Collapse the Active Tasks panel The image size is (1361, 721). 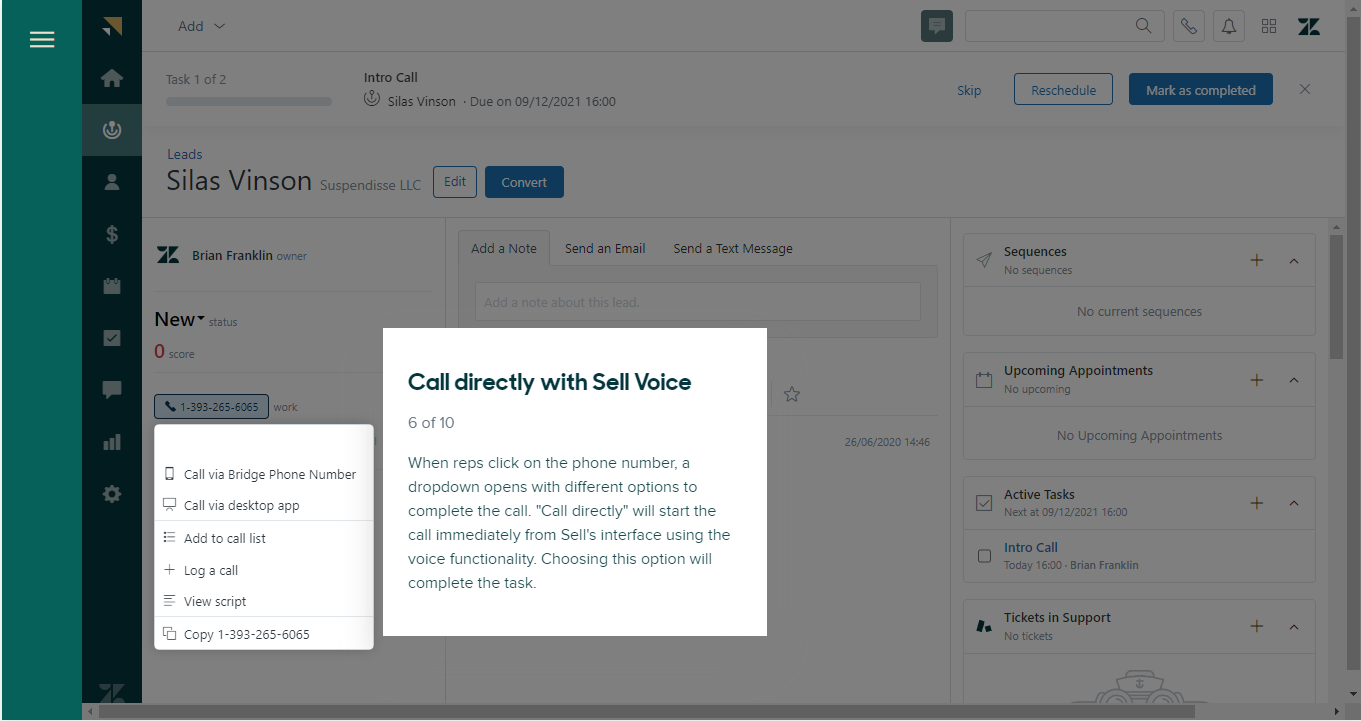point(1294,504)
